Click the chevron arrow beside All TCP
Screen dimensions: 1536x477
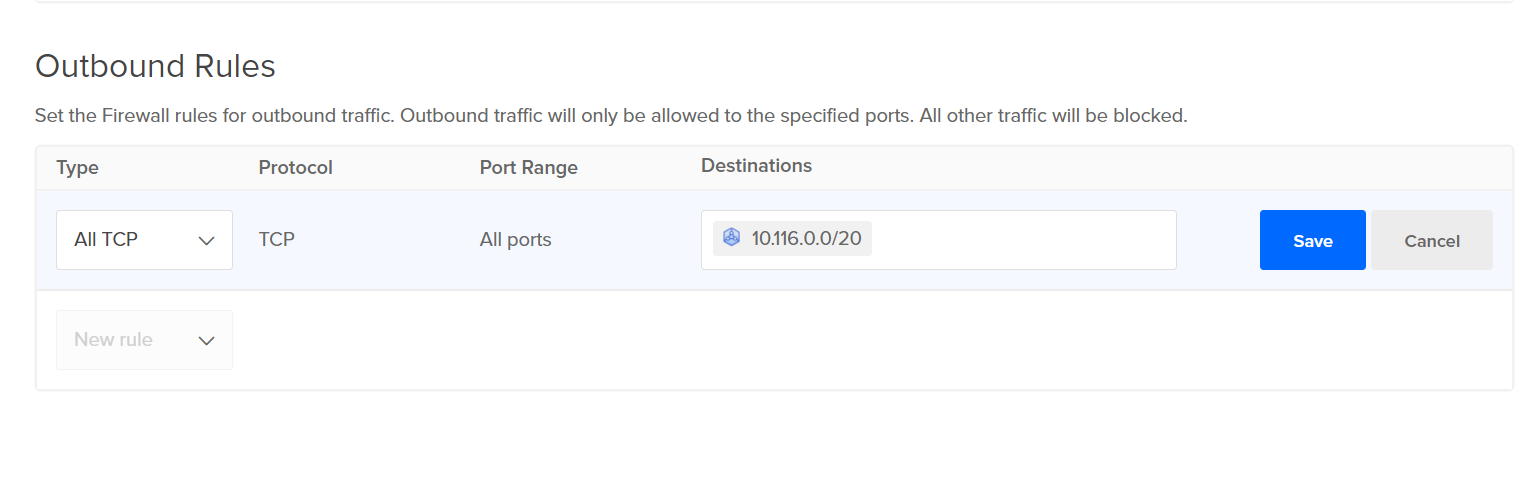(207, 240)
